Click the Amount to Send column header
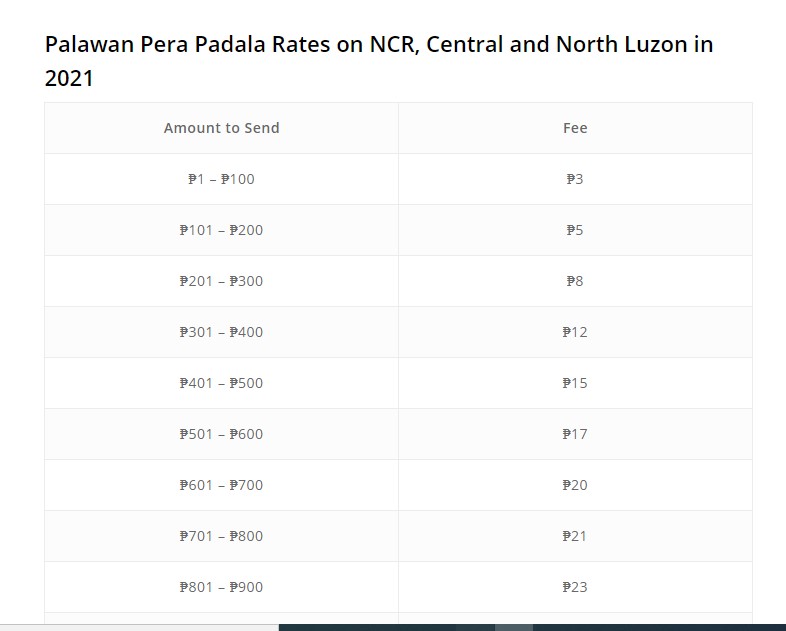The height and width of the screenshot is (631, 786). click(221, 128)
